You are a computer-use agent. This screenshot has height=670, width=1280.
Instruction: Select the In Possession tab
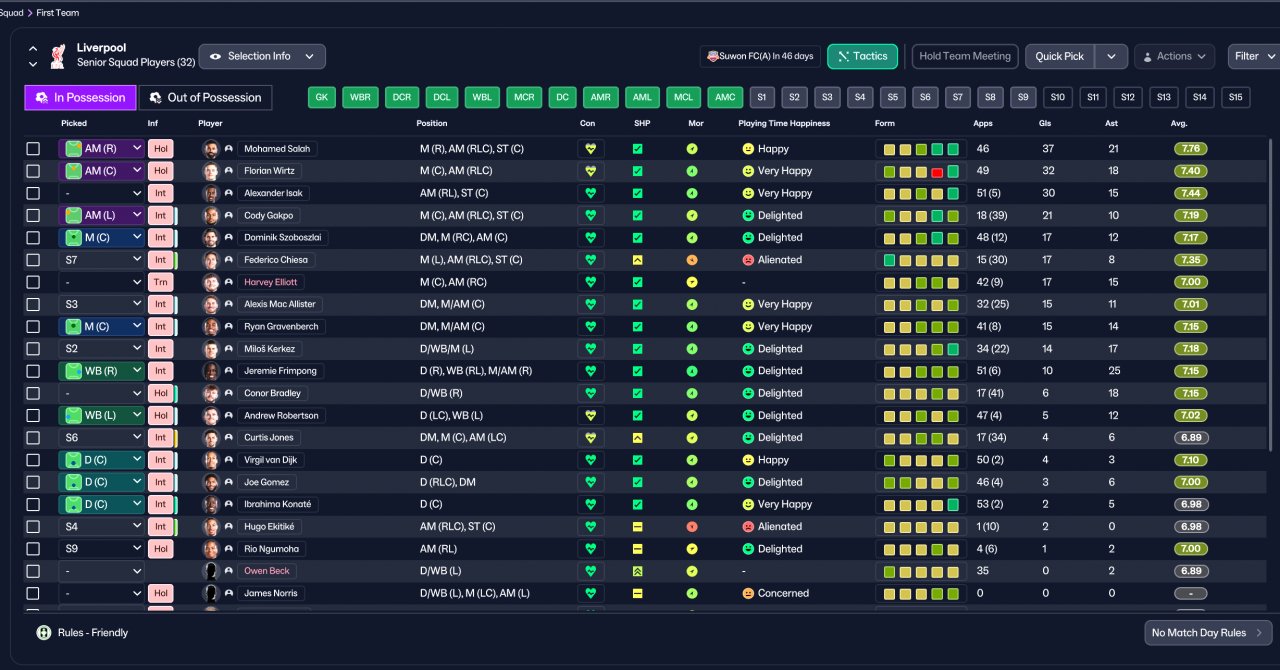tap(81, 97)
